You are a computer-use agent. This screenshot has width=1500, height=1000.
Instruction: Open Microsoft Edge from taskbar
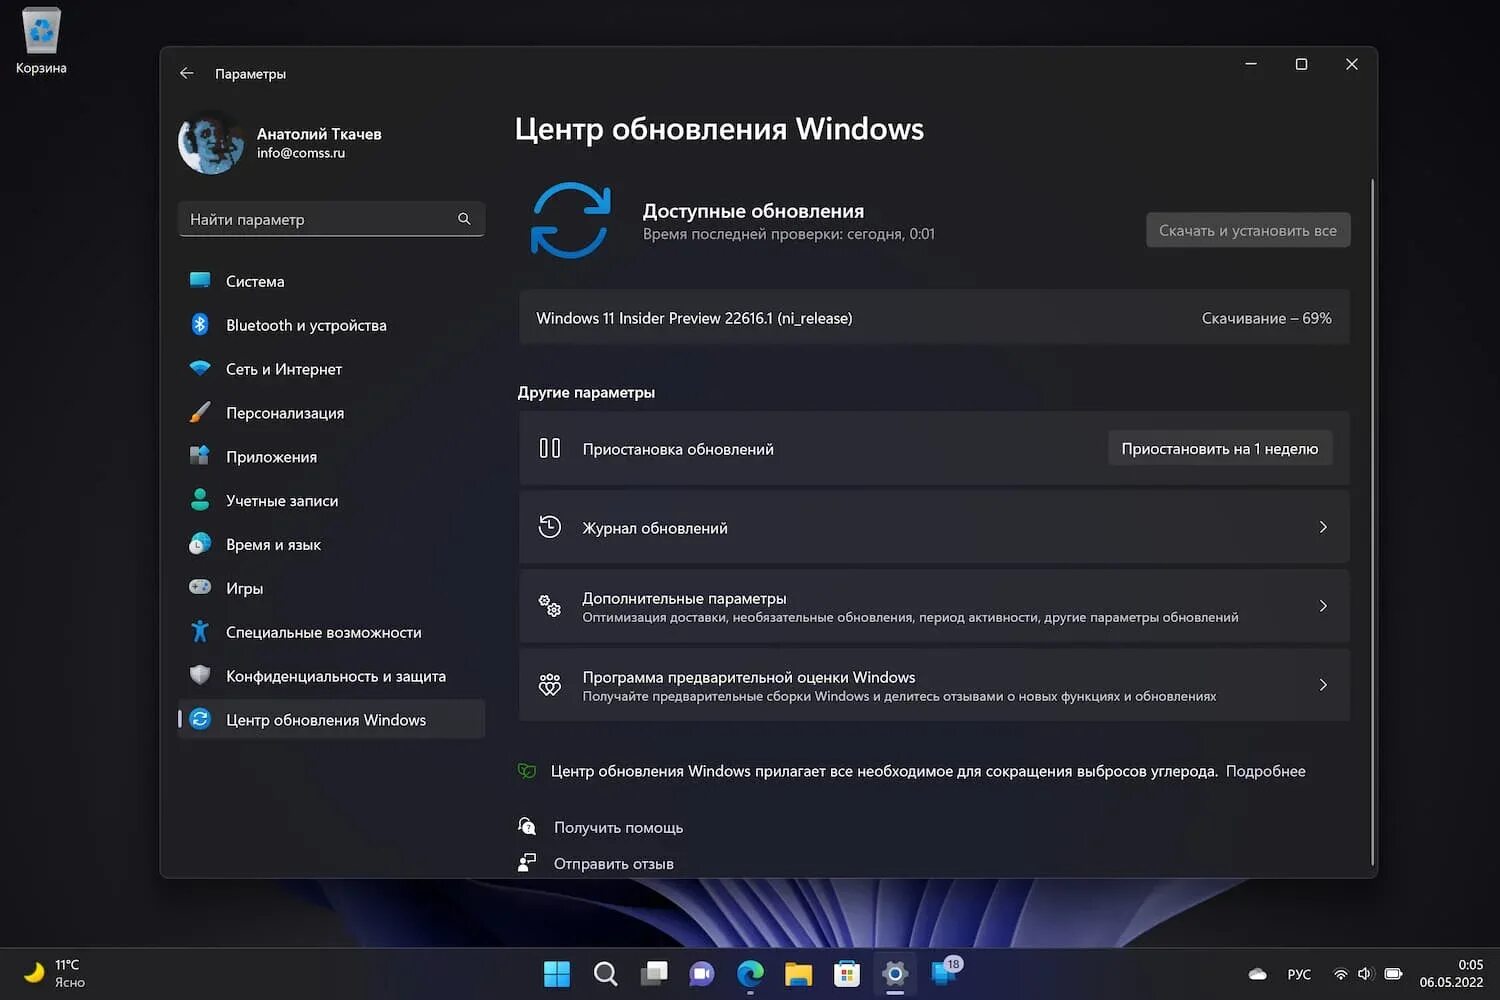click(750, 973)
